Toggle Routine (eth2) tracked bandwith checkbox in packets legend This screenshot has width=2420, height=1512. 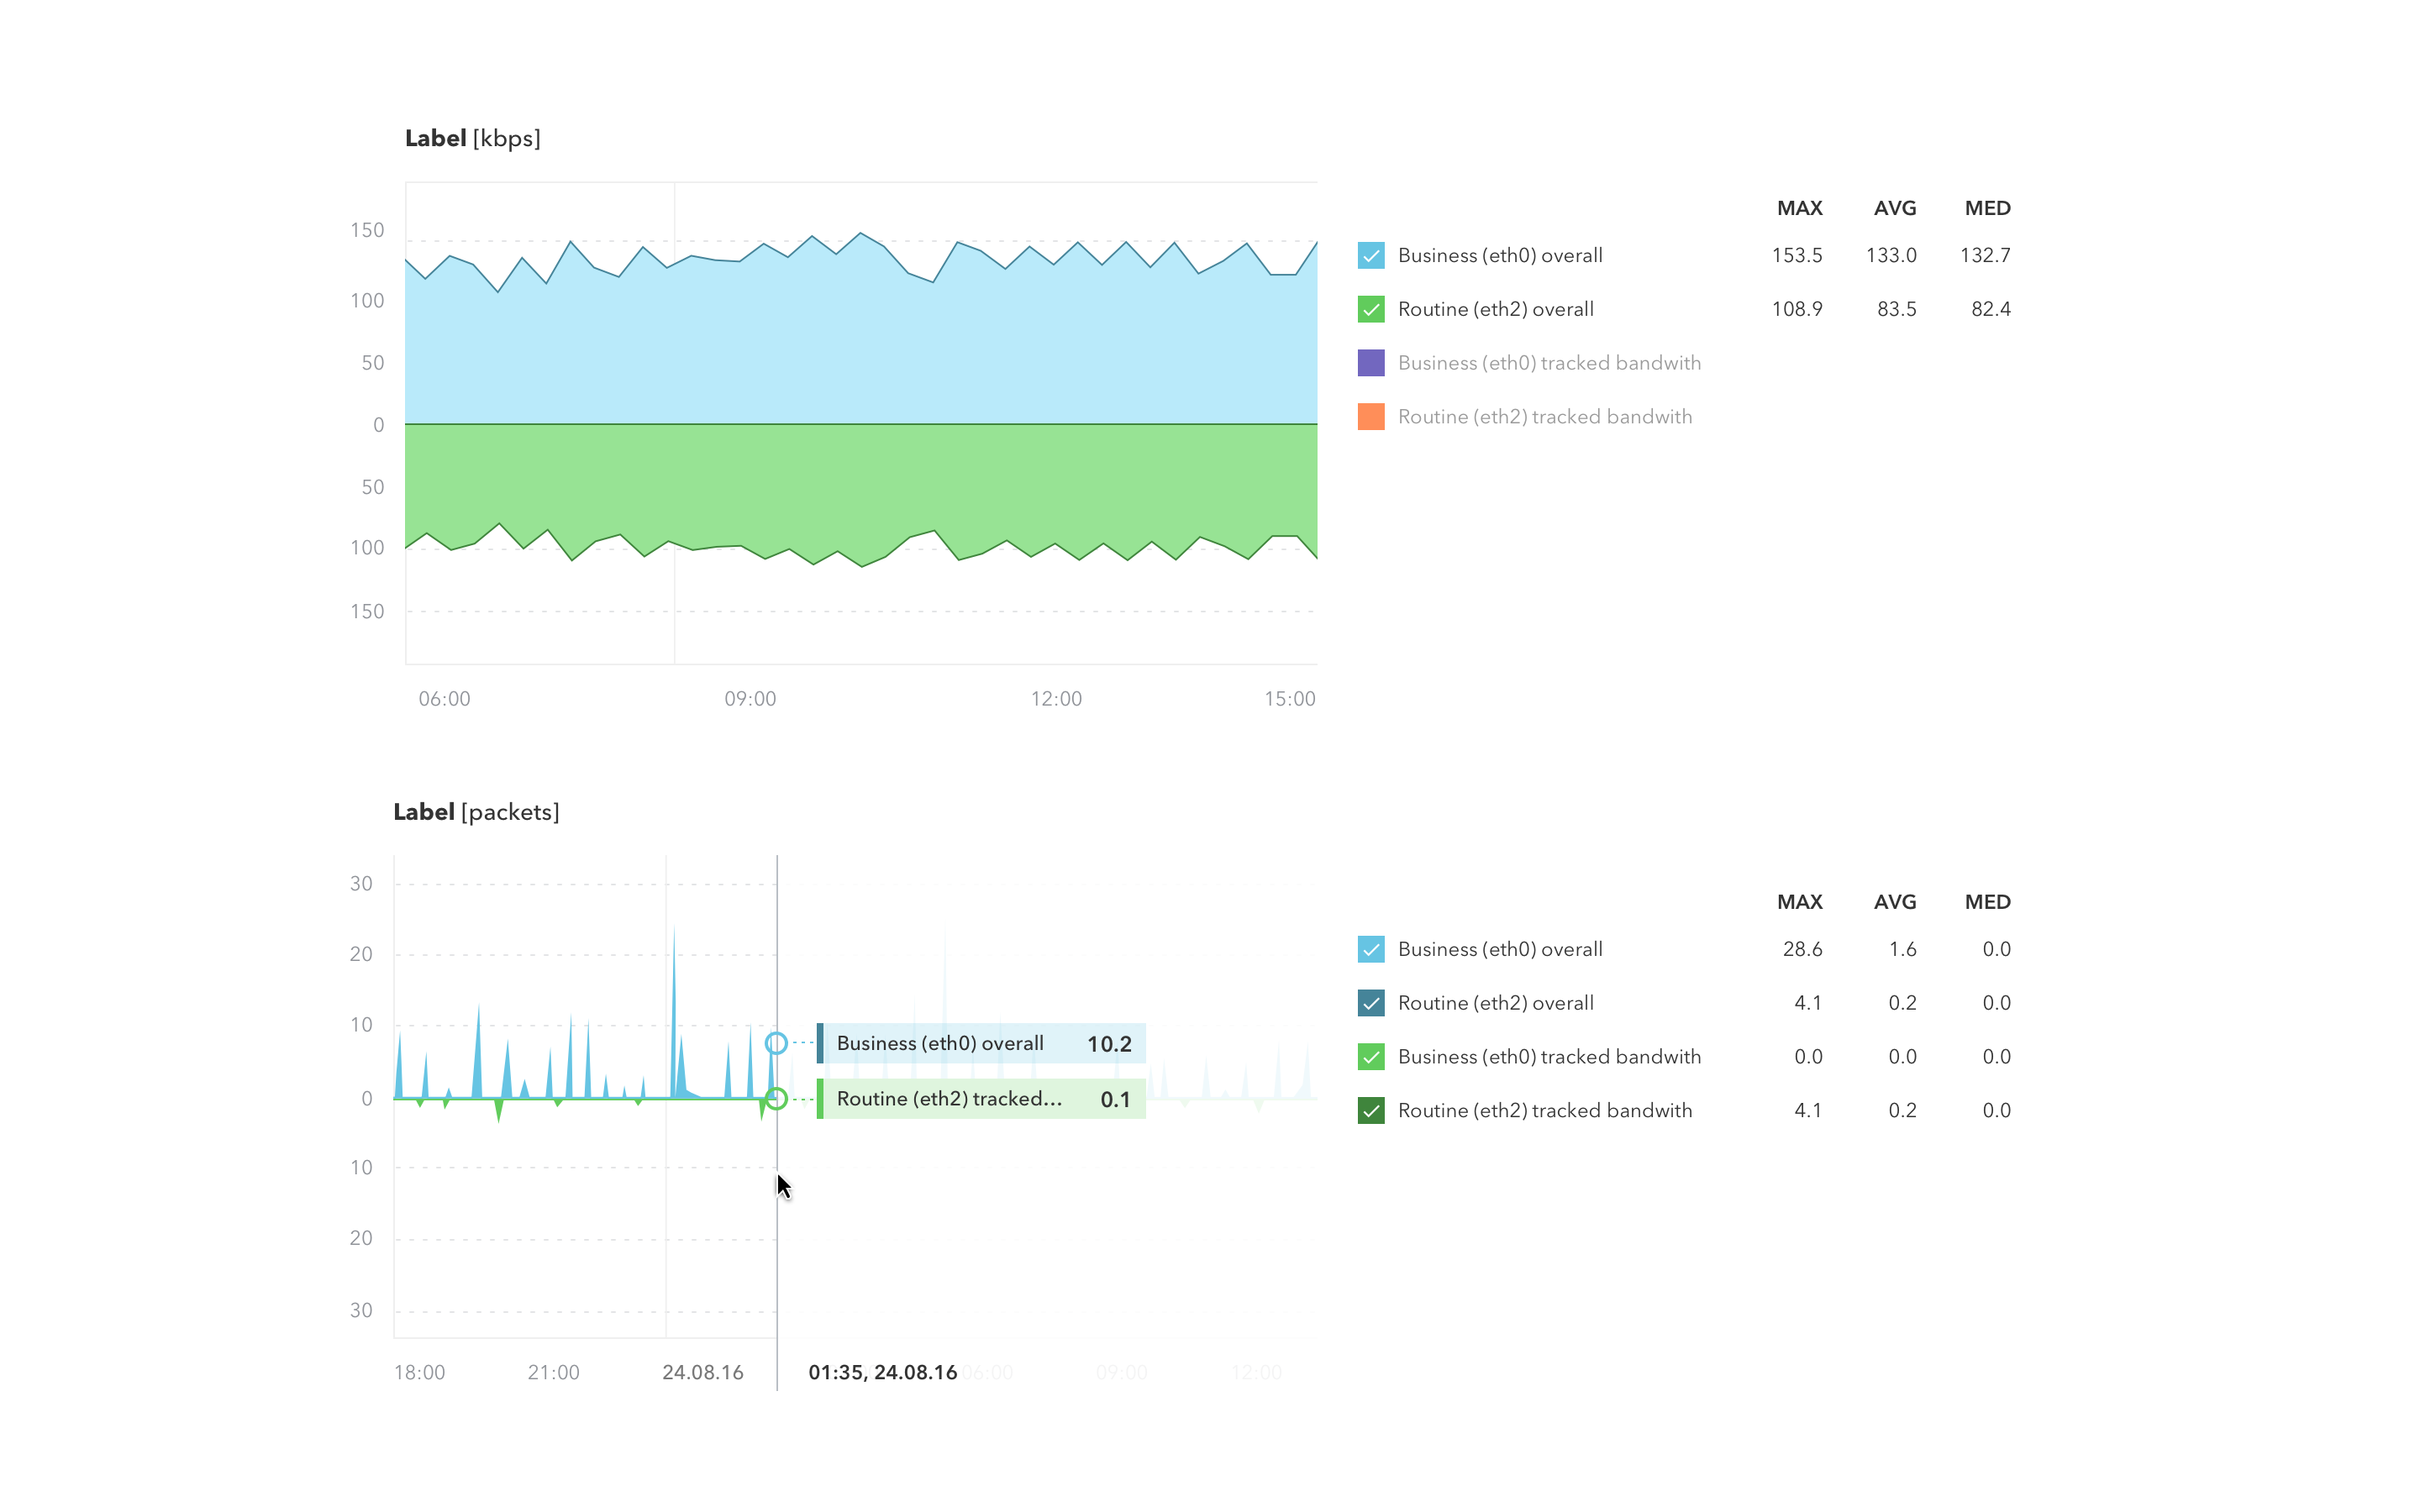coord(1371,1111)
